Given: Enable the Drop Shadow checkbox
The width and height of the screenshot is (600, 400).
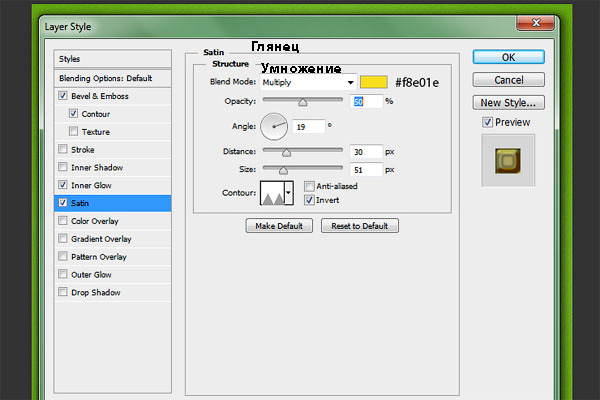Looking at the screenshot, I should pos(63,292).
